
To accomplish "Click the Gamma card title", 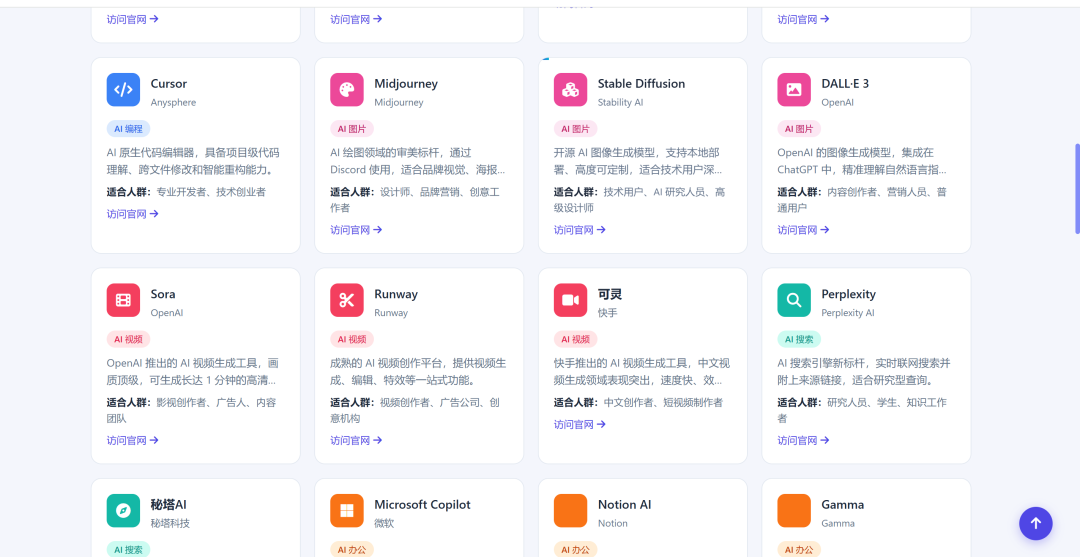I will (x=843, y=505).
